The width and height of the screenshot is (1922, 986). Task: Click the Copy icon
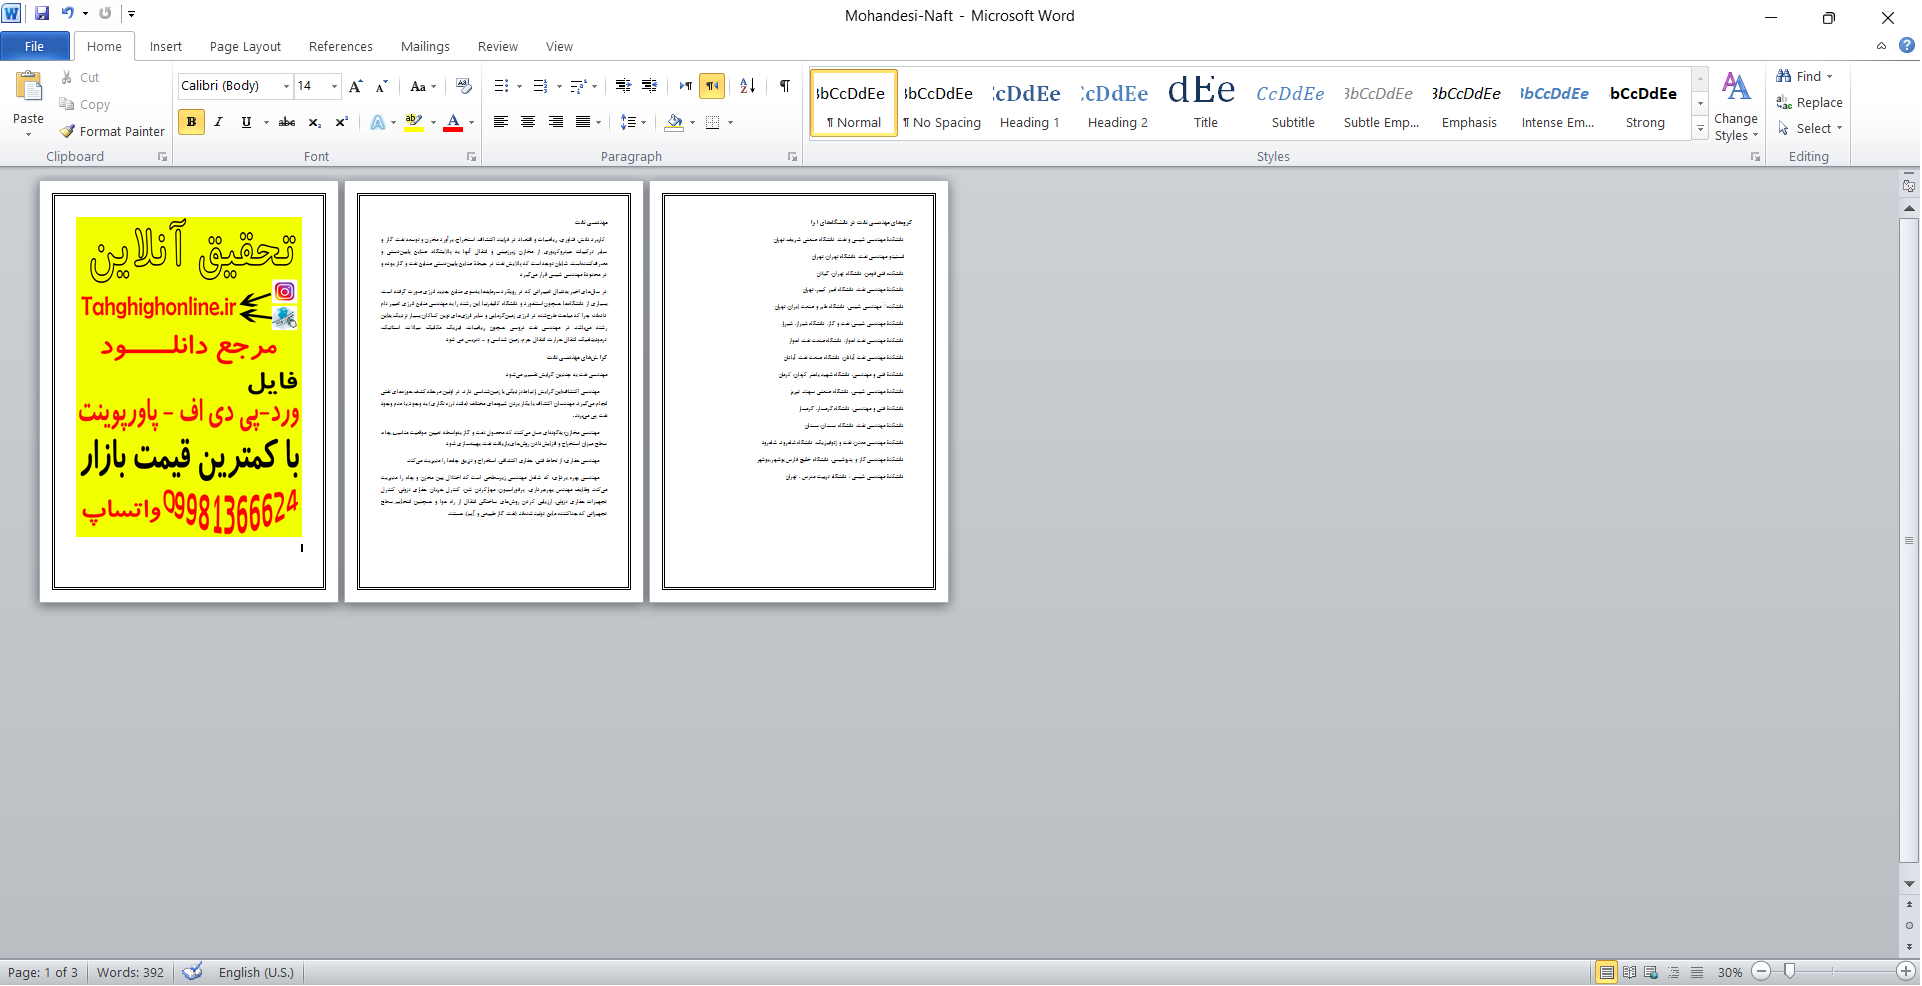coord(67,104)
